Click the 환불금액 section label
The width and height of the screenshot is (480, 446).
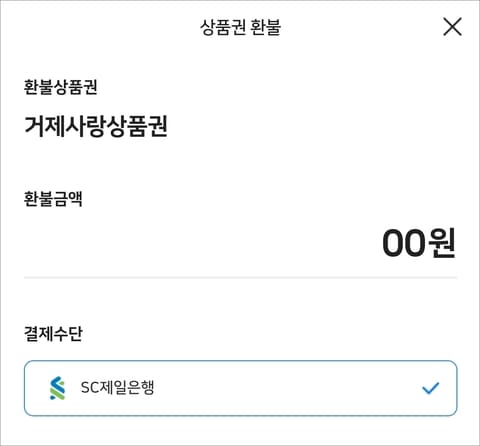[53, 199]
